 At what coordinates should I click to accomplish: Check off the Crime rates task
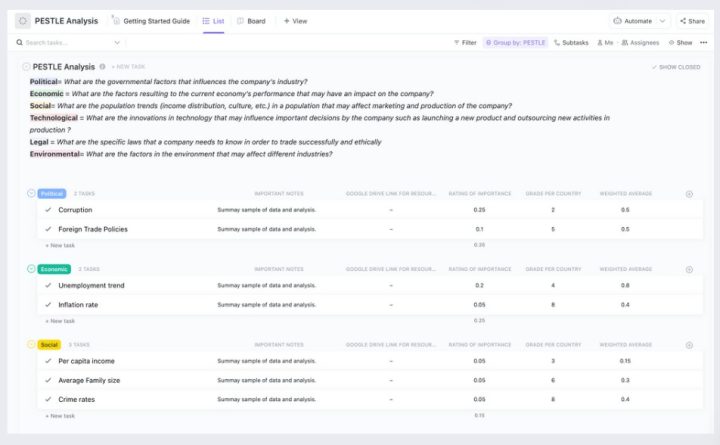tap(47, 399)
